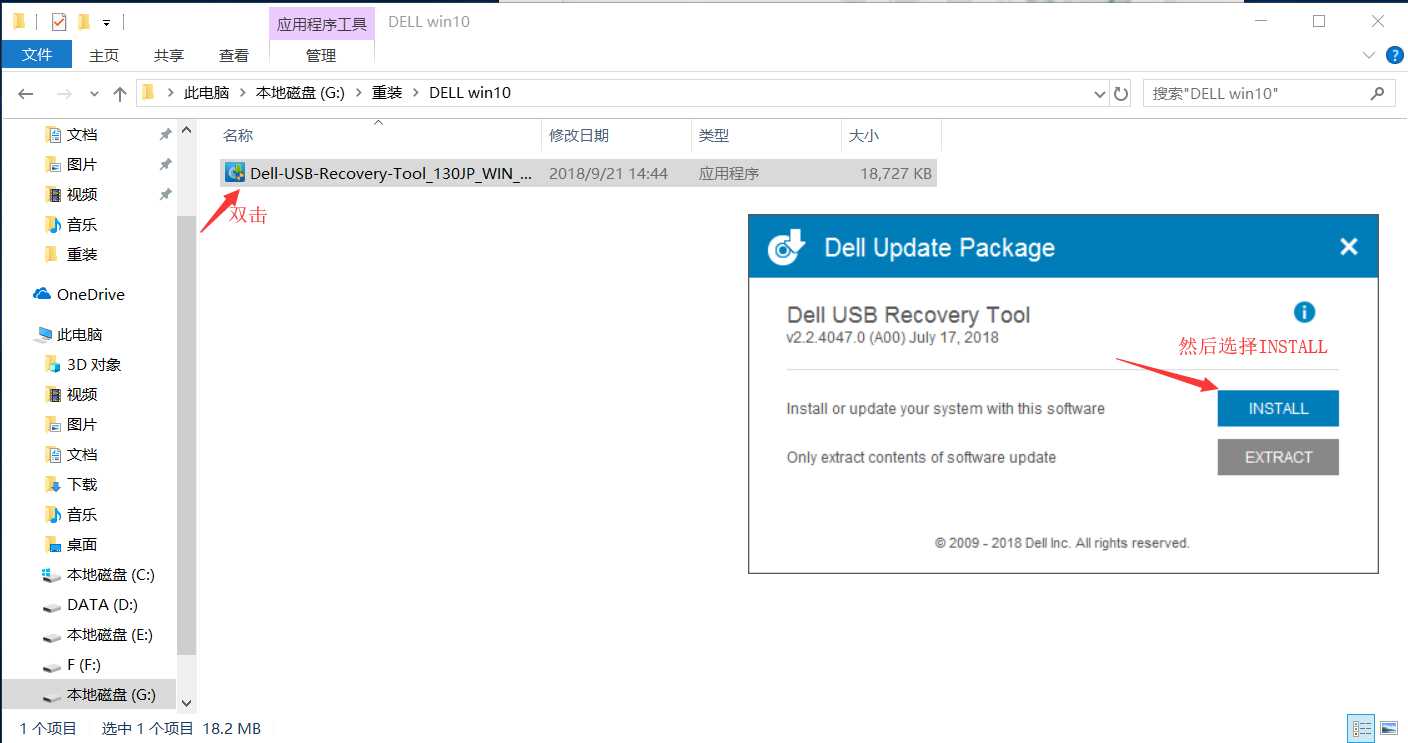Select 本地磁盘 (G:) in navigation pane
This screenshot has width=1408, height=743.
pyautogui.click(x=110, y=694)
